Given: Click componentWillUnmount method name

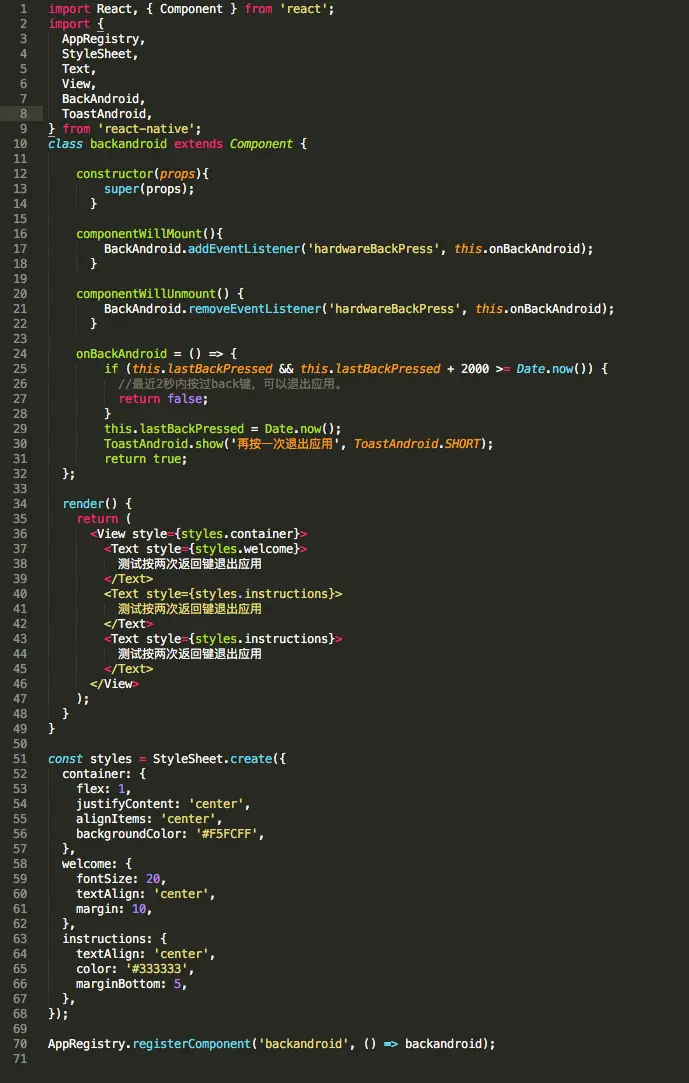Looking at the screenshot, I should [x=146, y=294].
